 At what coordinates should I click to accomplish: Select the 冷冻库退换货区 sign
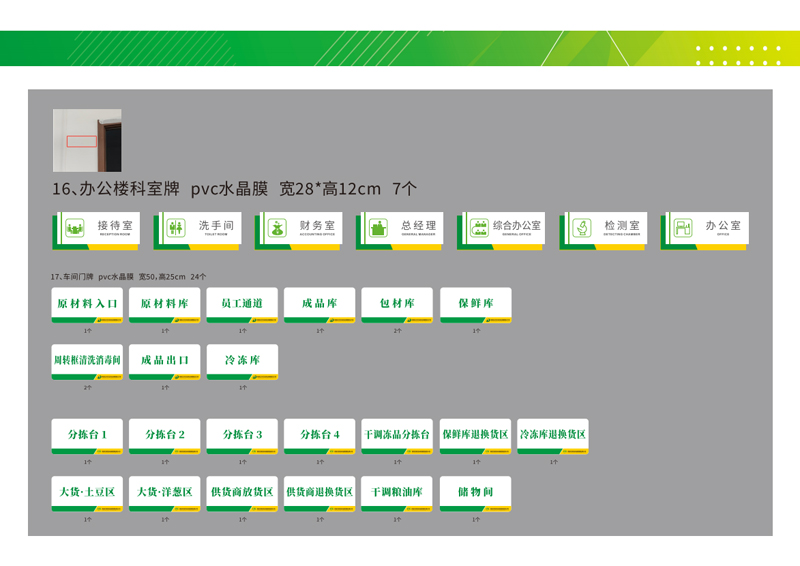553,436
